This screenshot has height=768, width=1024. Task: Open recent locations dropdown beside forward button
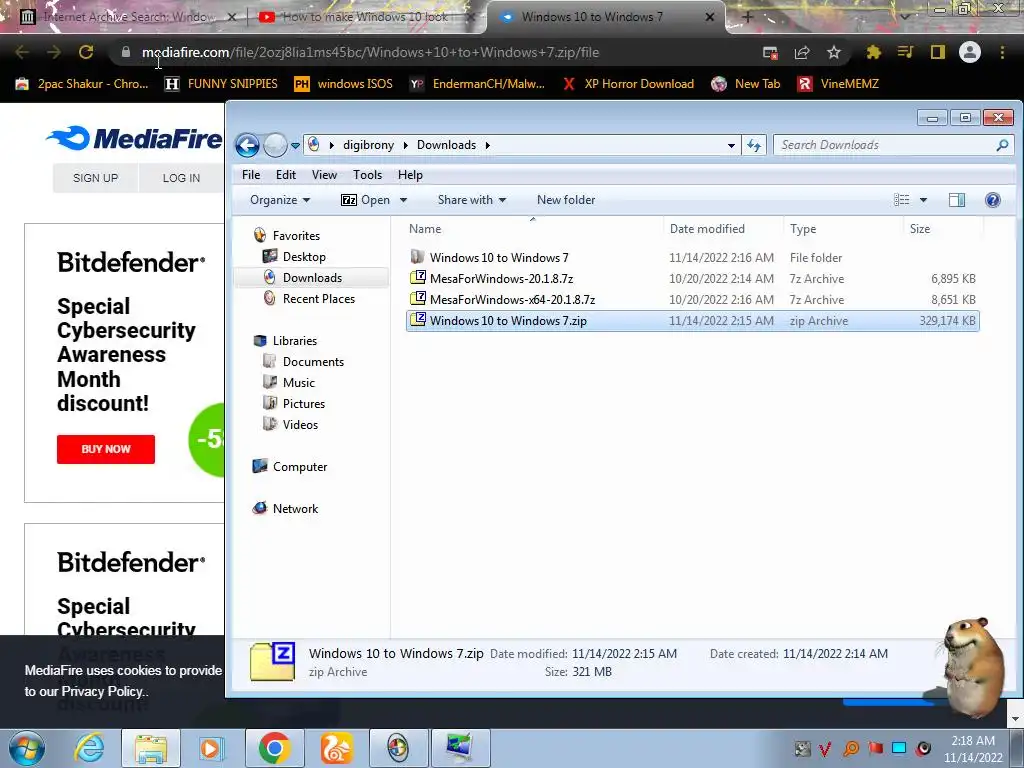(295, 146)
